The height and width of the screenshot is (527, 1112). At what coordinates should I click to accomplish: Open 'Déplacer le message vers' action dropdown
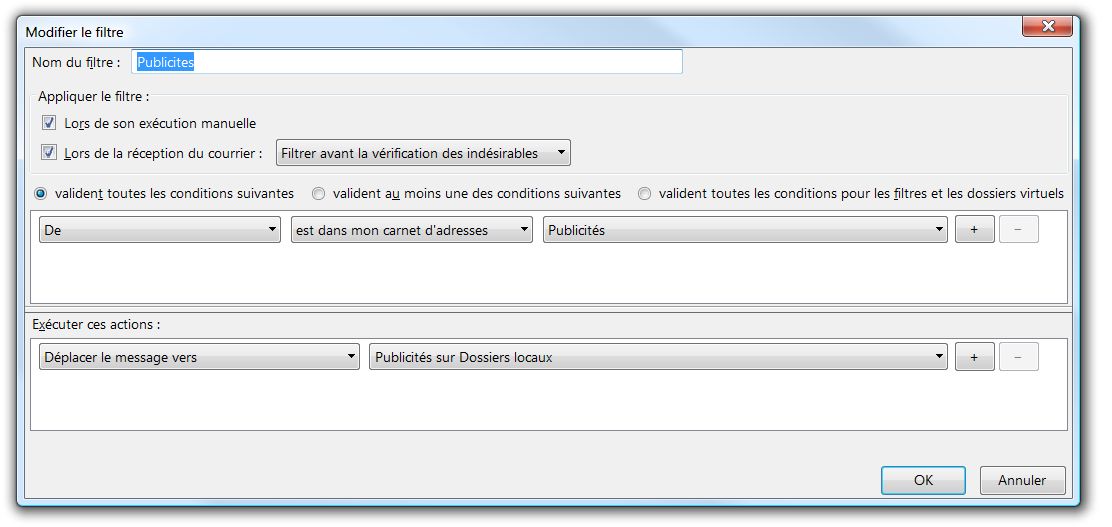199,357
